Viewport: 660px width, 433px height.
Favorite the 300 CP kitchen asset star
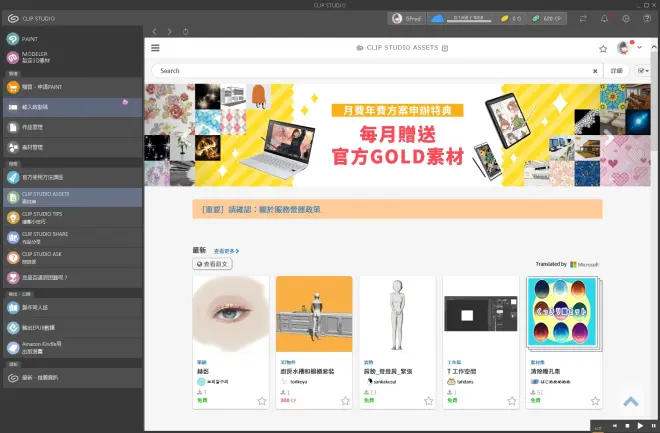[x=345, y=401]
